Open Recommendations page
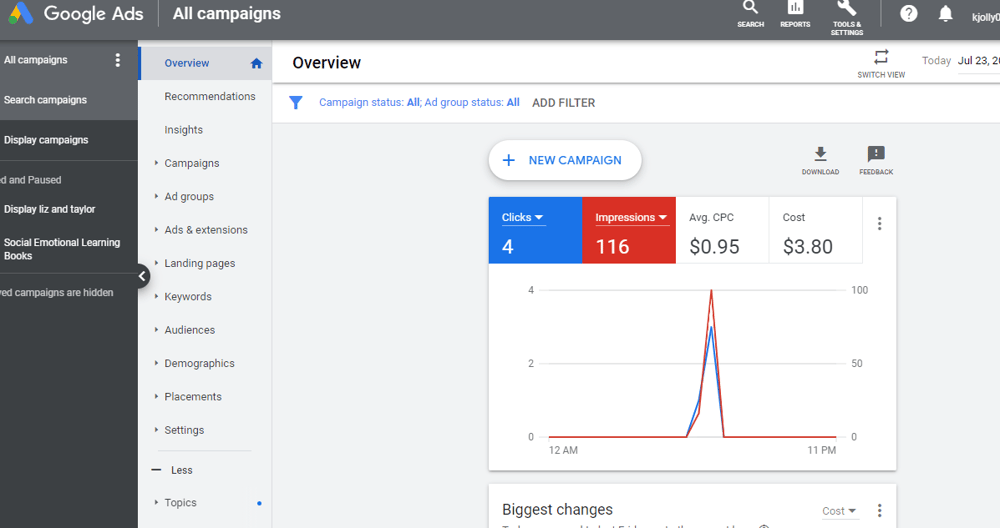Viewport: 1000px width, 528px height. tap(210, 96)
